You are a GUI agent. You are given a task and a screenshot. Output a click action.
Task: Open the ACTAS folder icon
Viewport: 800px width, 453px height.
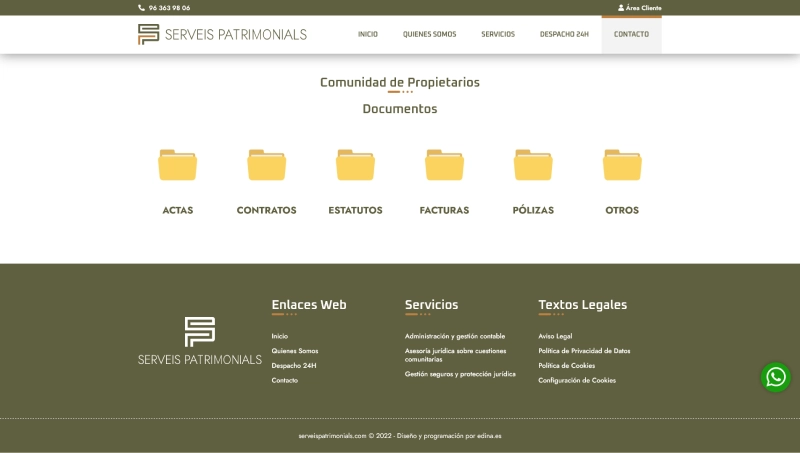tap(178, 165)
